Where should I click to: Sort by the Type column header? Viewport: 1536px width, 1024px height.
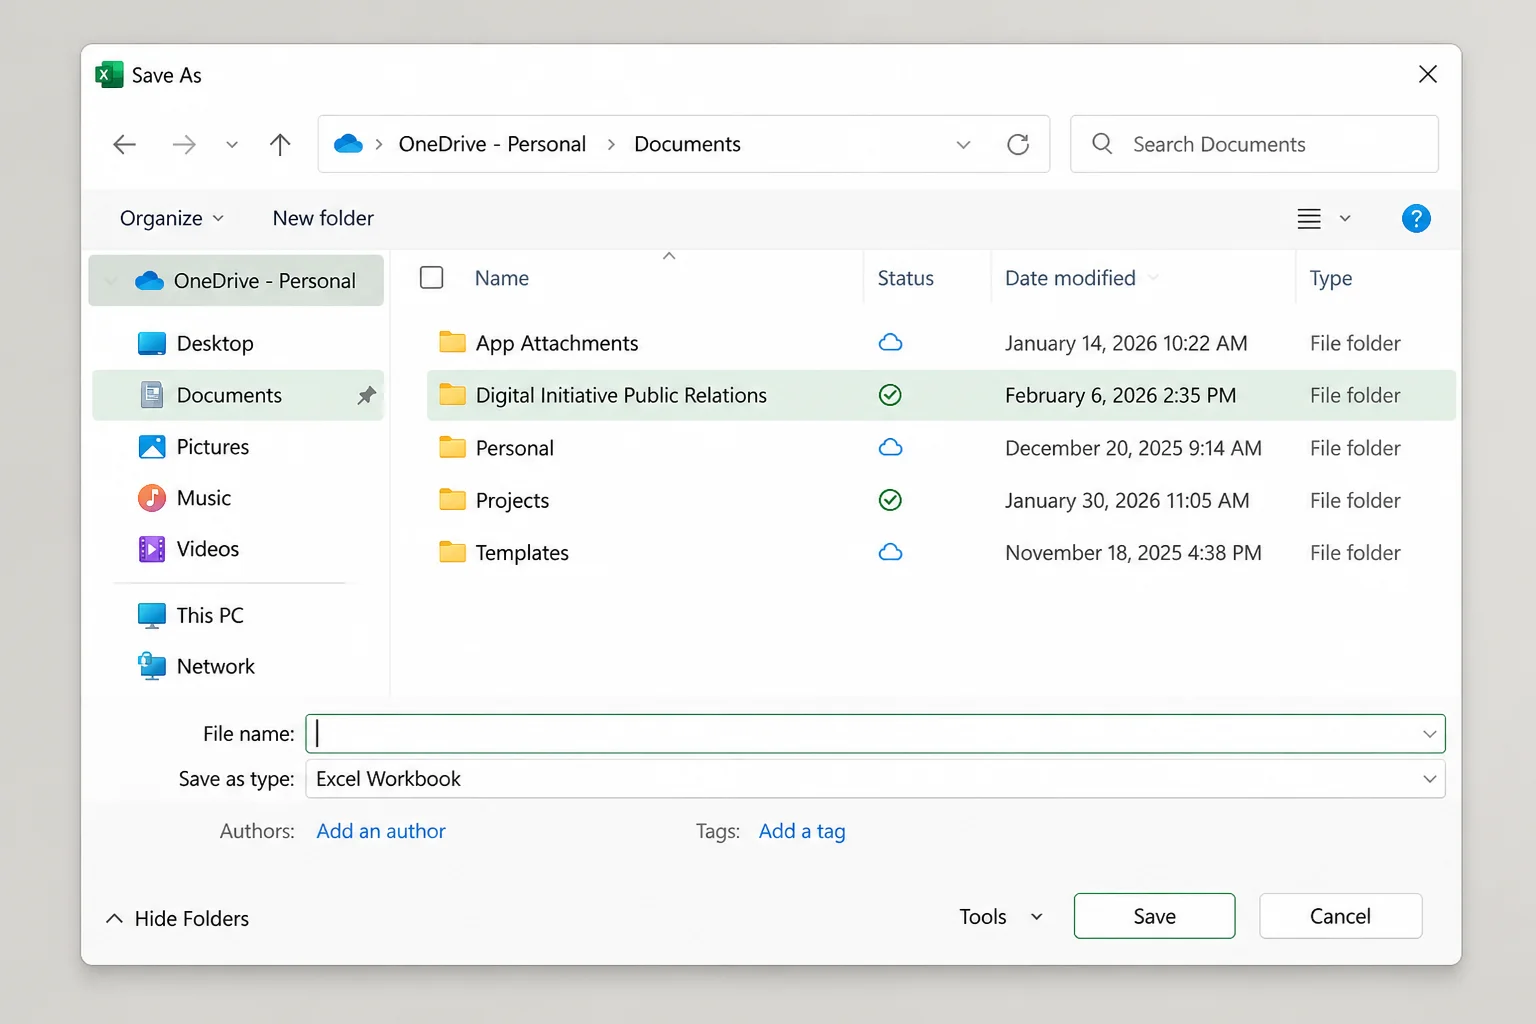point(1331,278)
